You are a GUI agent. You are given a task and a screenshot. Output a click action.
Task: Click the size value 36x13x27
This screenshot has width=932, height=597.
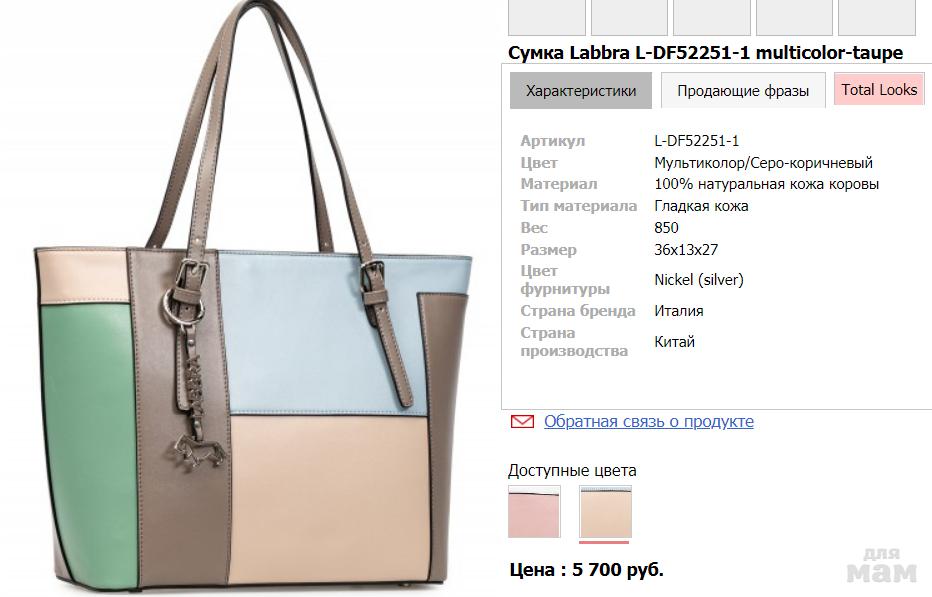[x=686, y=250]
